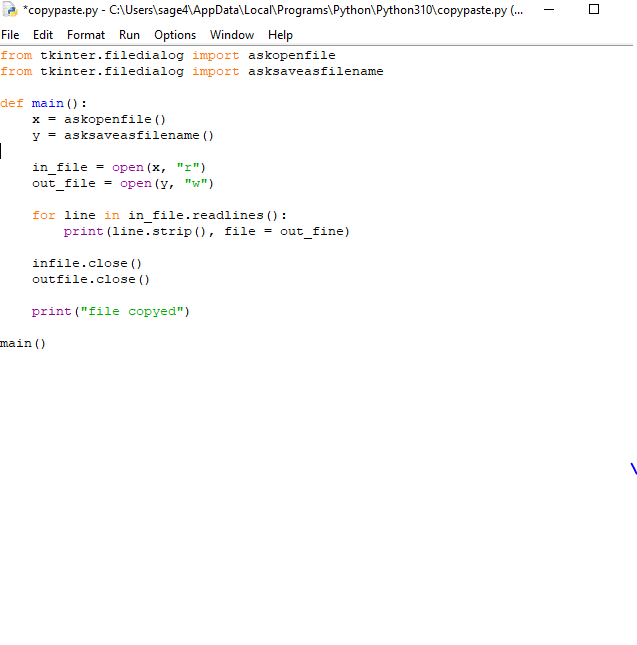Minimize the IDLE editor window

(549, 9)
